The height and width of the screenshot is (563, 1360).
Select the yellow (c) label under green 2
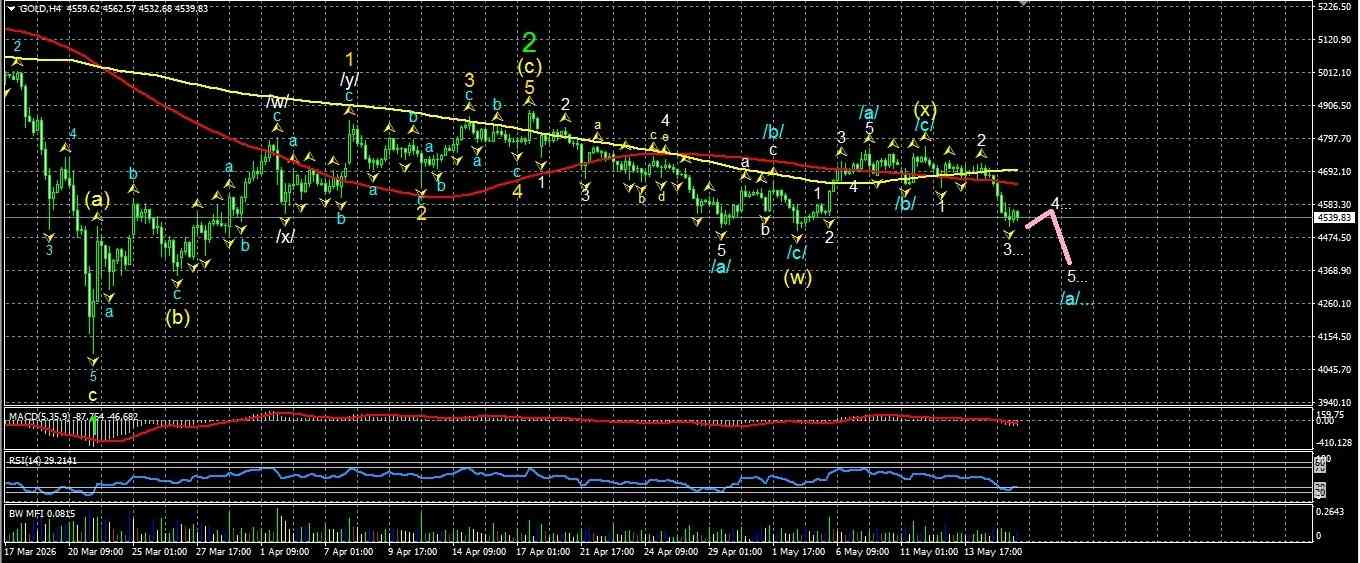click(x=530, y=67)
